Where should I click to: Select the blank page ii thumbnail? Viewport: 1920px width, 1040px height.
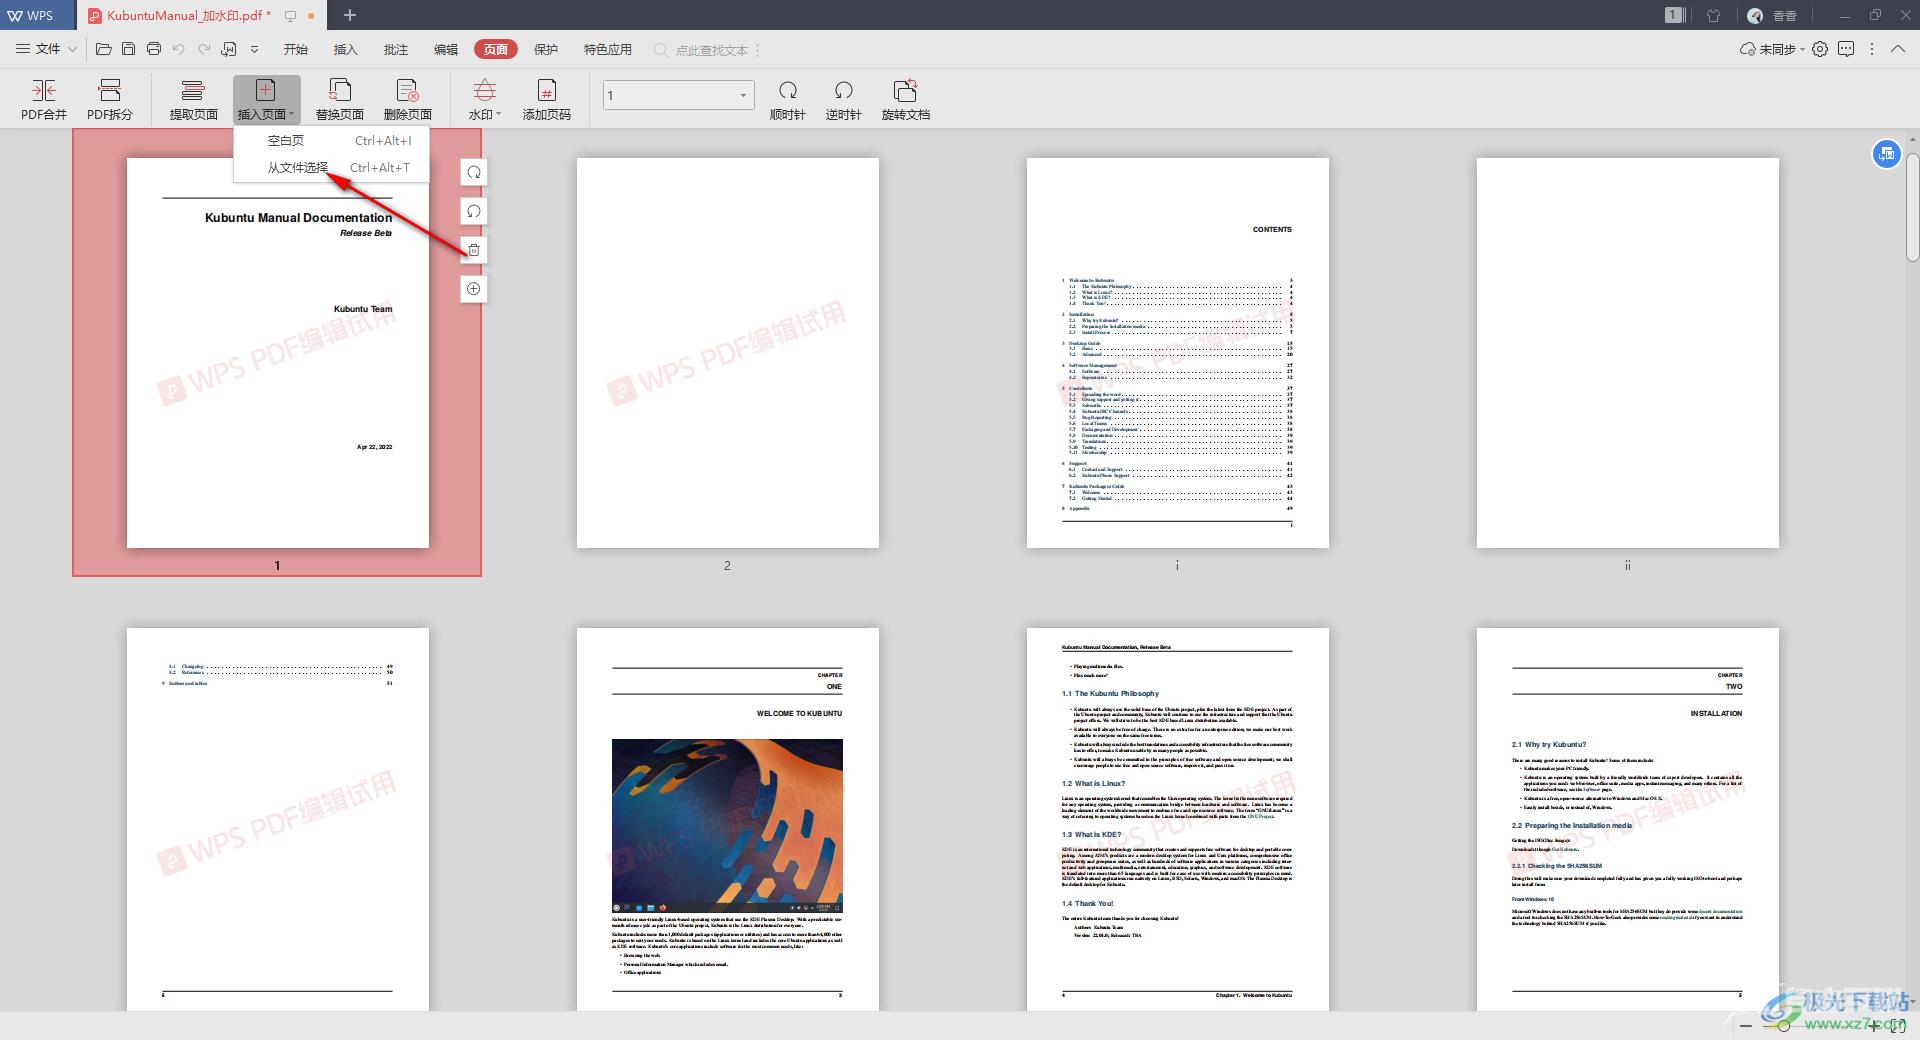click(1628, 353)
